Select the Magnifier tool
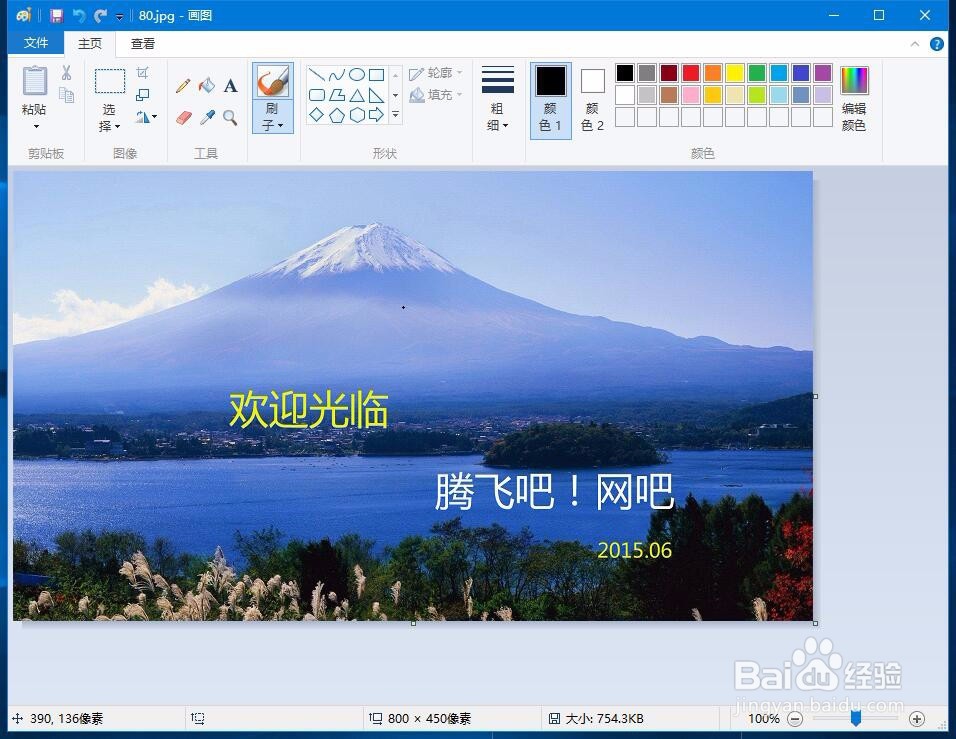This screenshot has height=739, width=956. [230, 117]
